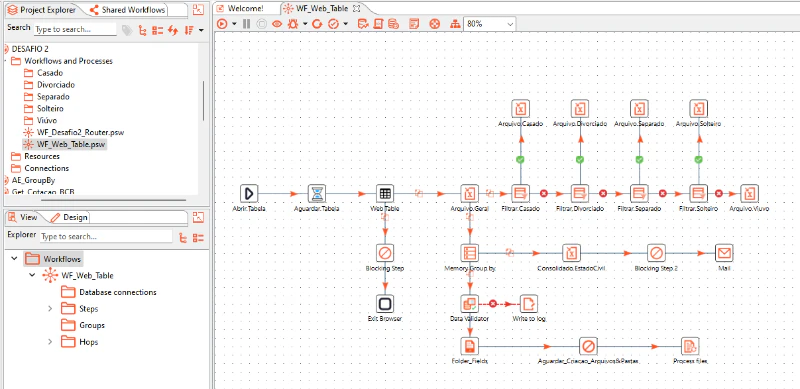Click the eye preview icon in the toolbar
This screenshot has width=800, height=389.
tap(277, 23)
